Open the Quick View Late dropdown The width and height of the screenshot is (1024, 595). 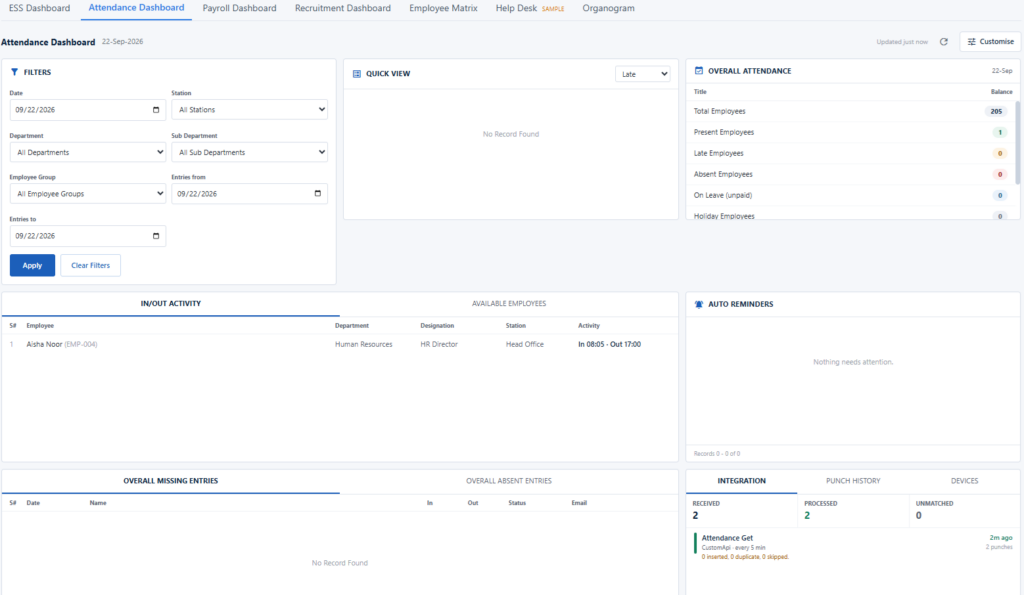point(643,74)
